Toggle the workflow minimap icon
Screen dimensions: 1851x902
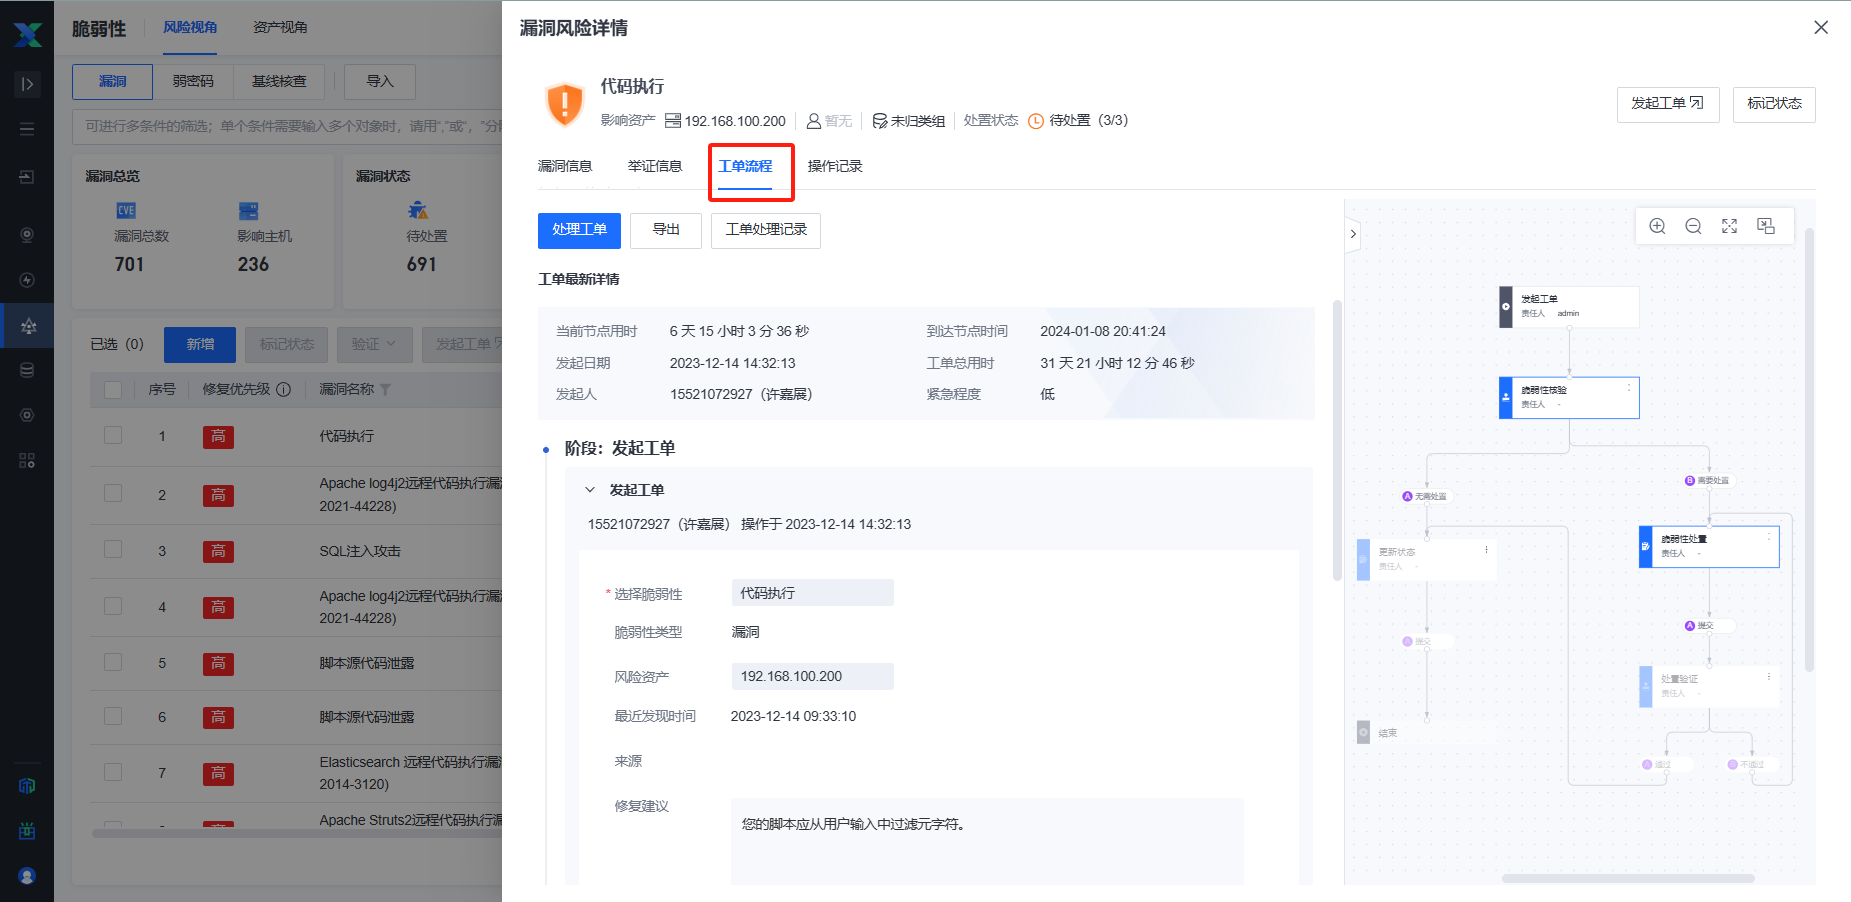click(x=1766, y=226)
